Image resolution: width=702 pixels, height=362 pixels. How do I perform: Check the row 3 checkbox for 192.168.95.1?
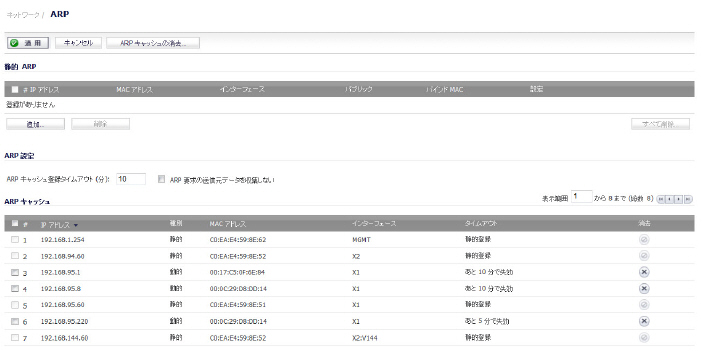pos(15,272)
